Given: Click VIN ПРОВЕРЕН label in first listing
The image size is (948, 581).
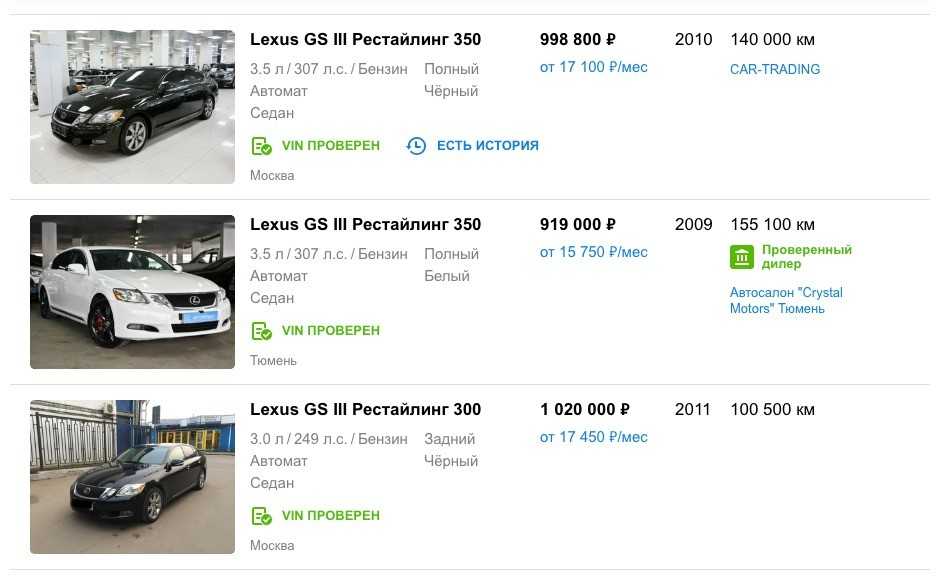Looking at the screenshot, I should point(330,146).
